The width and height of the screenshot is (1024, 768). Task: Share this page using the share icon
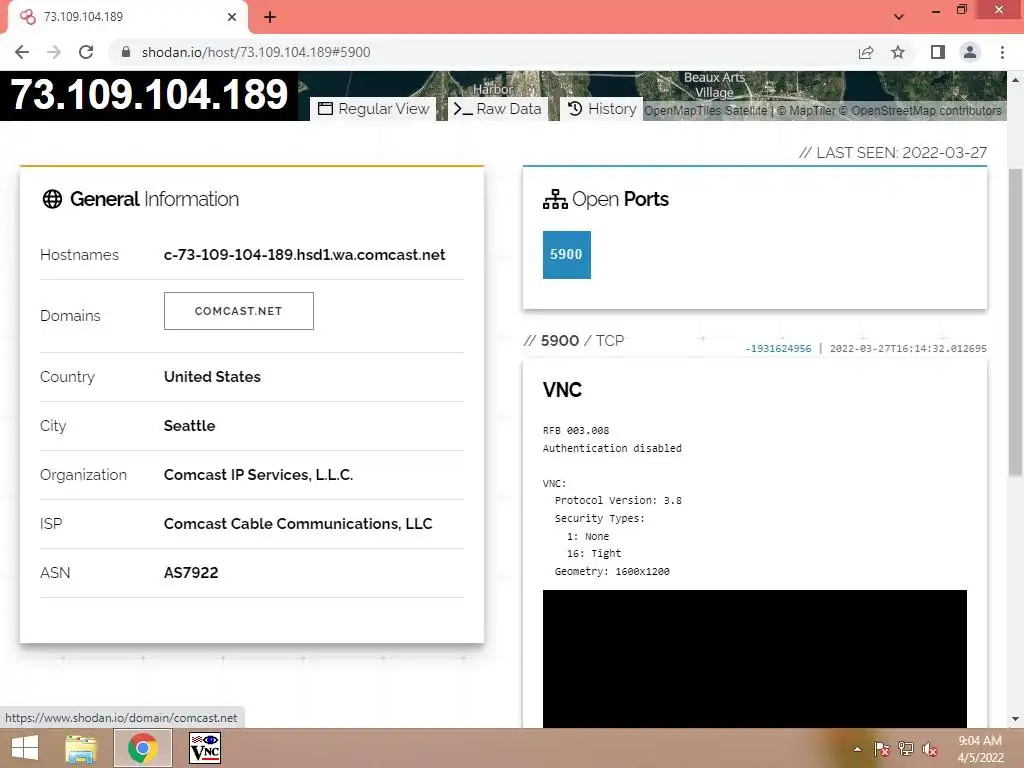(x=866, y=52)
